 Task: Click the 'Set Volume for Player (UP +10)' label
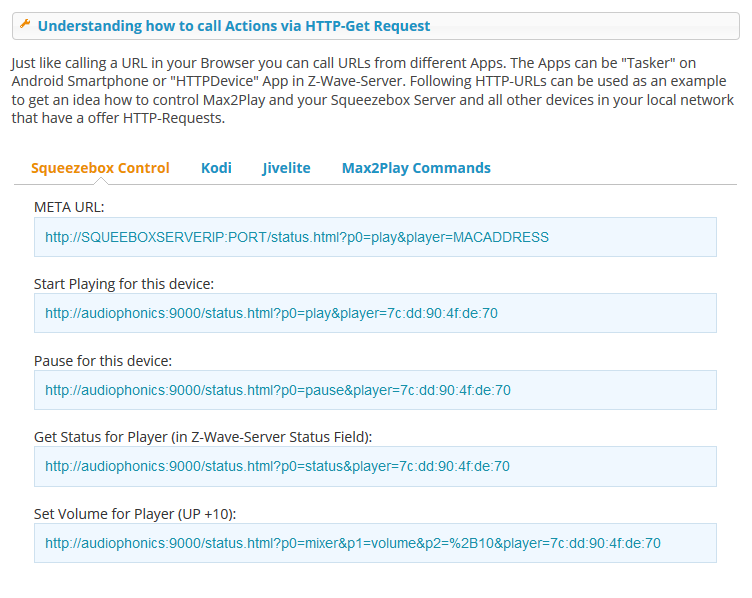[135, 514]
